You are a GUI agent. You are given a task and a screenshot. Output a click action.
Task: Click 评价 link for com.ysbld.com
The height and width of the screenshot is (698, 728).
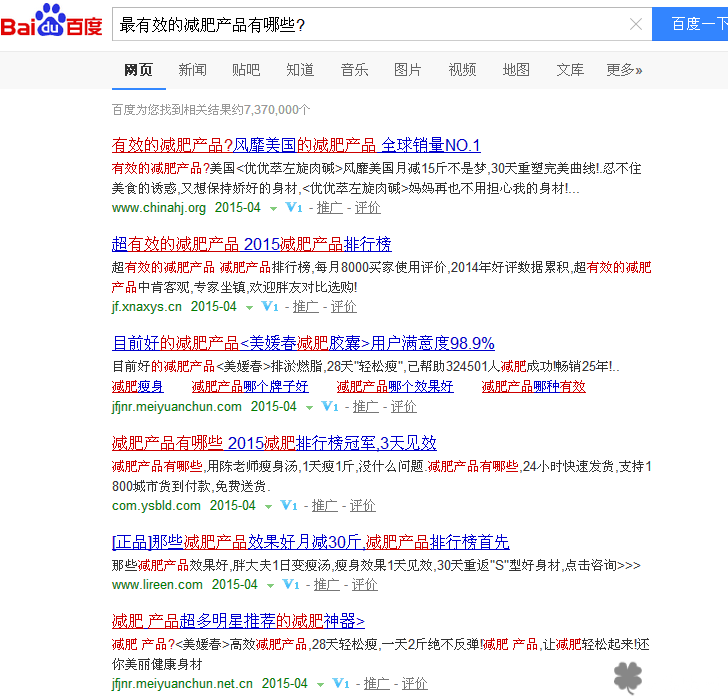(x=363, y=505)
